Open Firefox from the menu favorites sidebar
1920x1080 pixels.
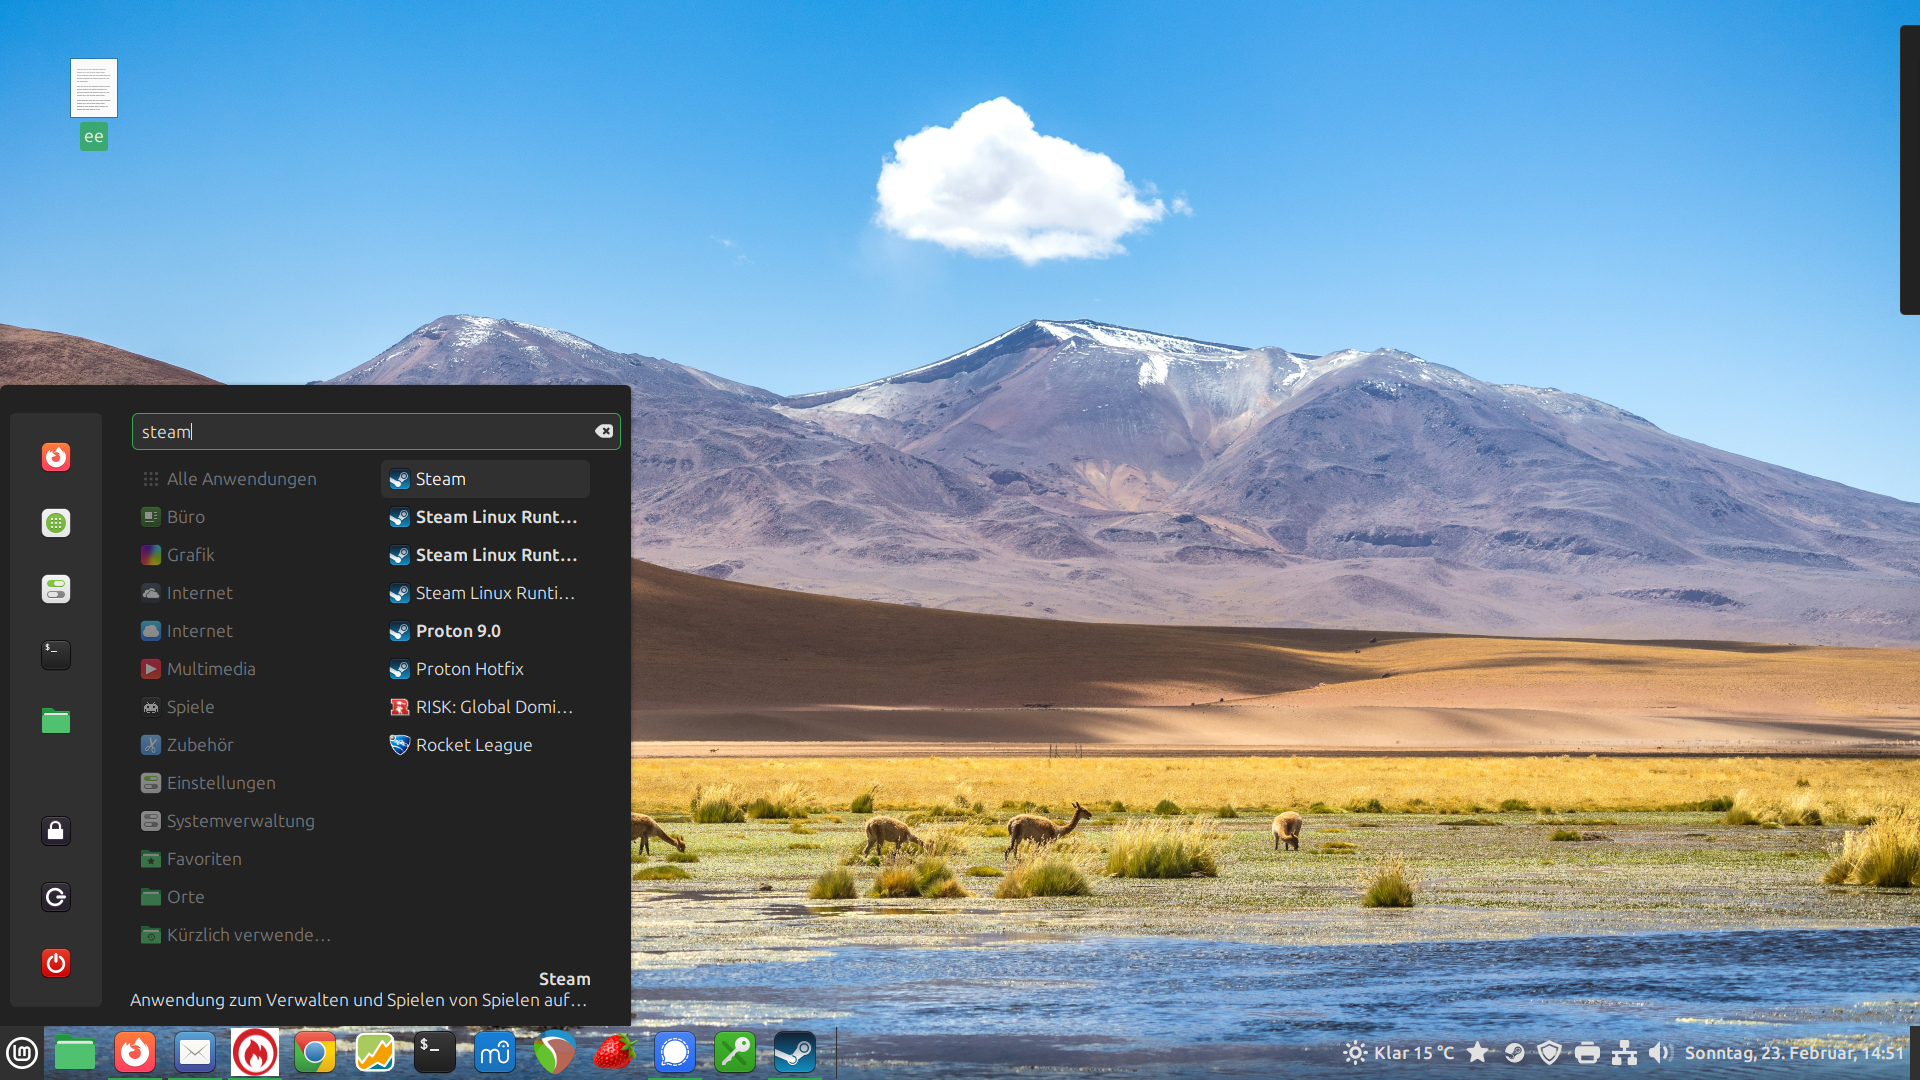(56, 457)
